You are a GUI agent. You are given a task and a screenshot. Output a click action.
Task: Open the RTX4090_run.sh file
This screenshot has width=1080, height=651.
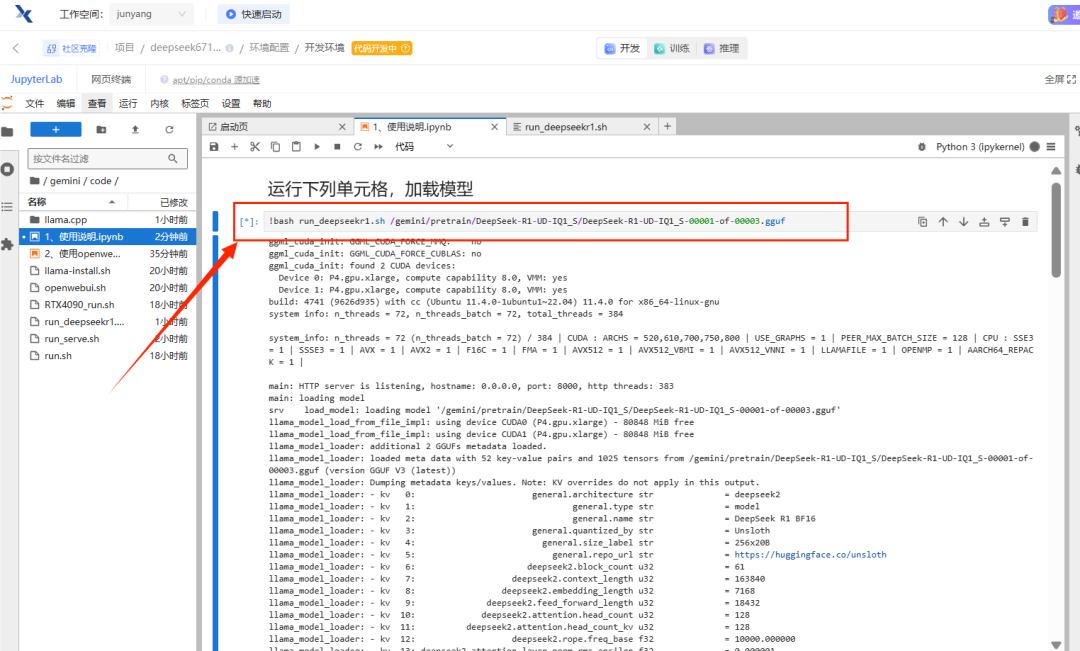(108, 304)
